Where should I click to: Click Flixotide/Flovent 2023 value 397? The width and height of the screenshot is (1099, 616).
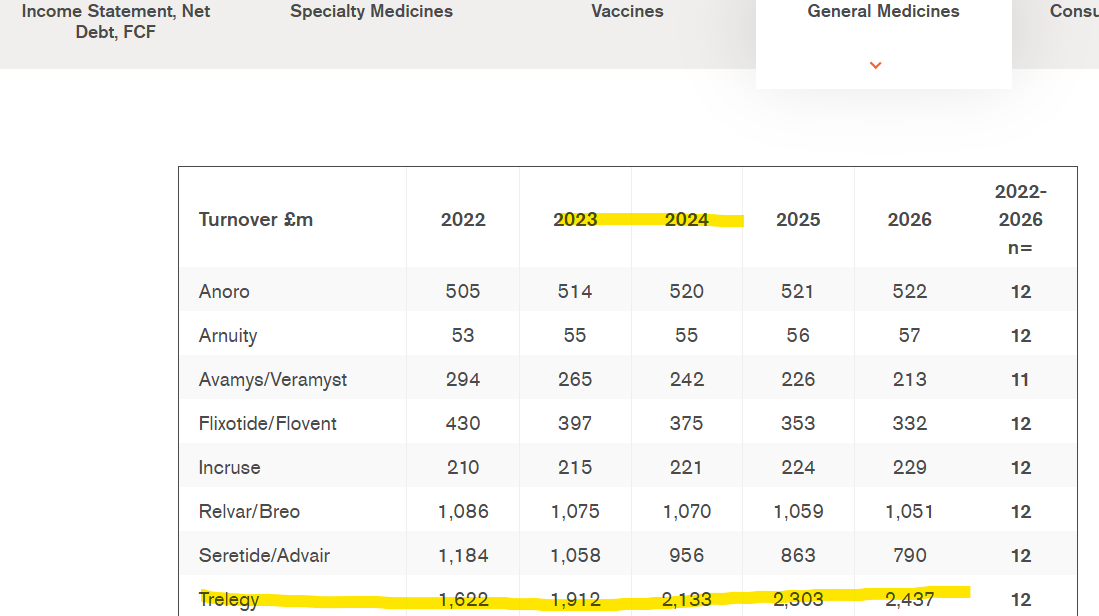pos(575,423)
